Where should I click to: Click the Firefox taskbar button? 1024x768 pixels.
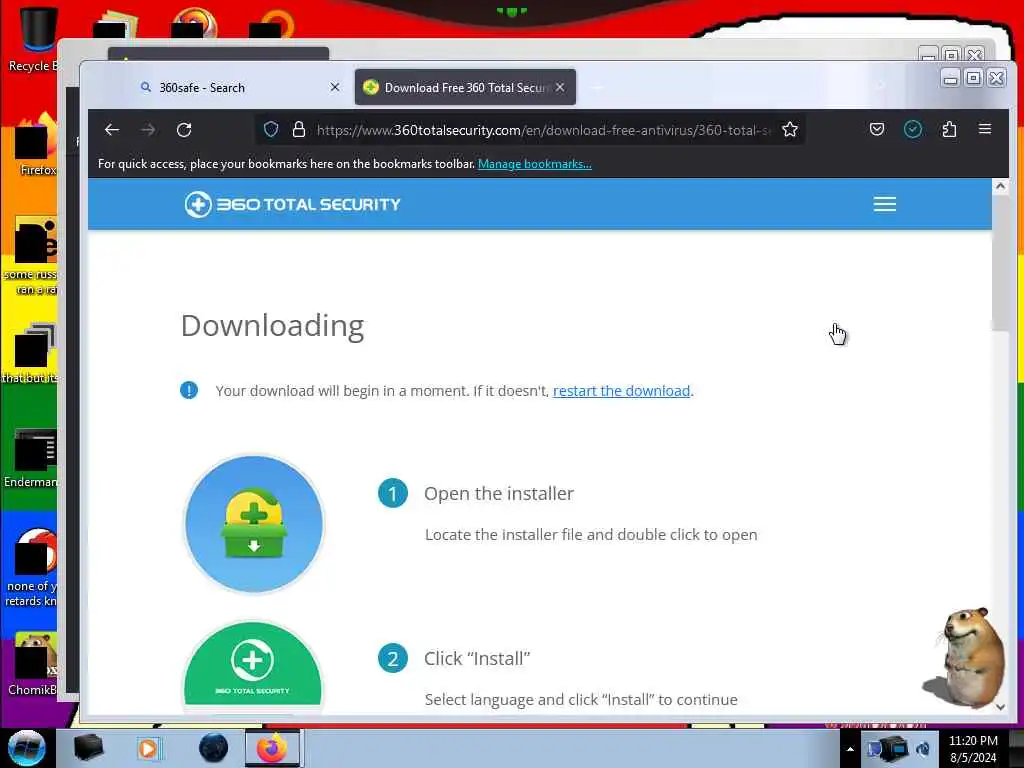pos(272,748)
